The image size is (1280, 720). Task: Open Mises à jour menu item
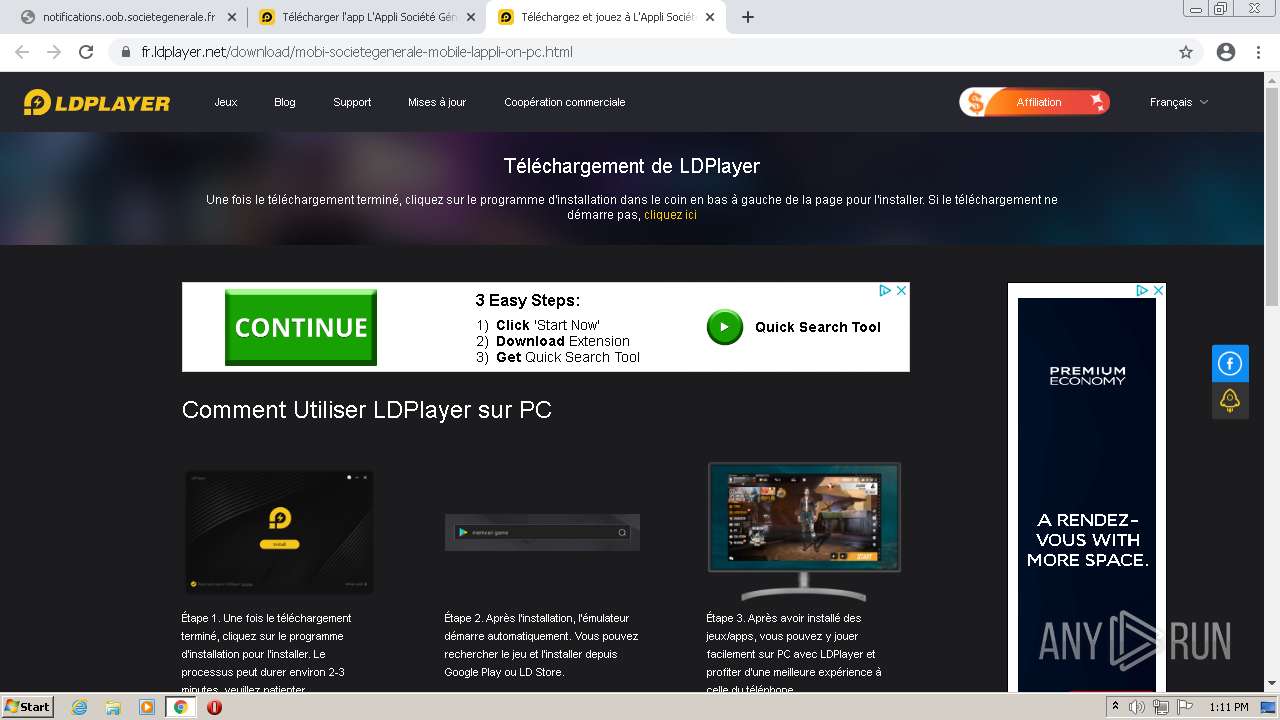[x=437, y=102]
